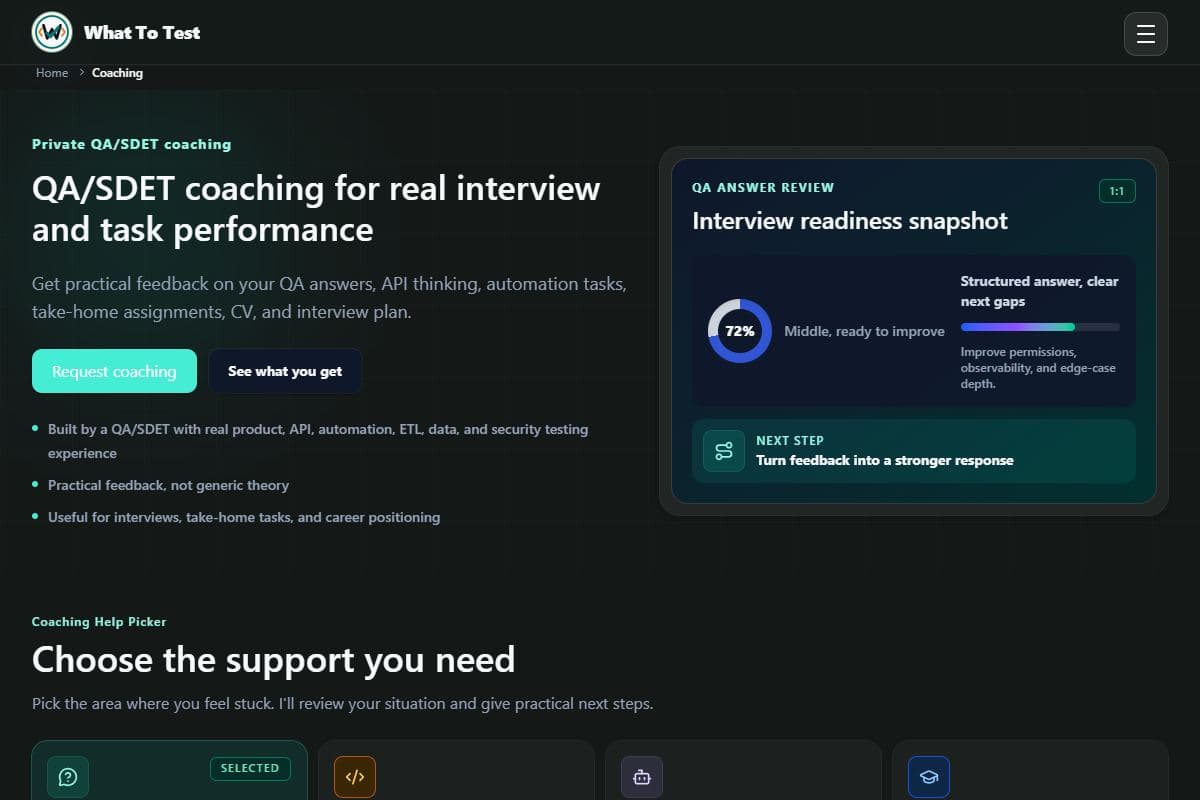The image size is (1200, 800).
Task: Select the graduation cap card icon
Action: (929, 777)
